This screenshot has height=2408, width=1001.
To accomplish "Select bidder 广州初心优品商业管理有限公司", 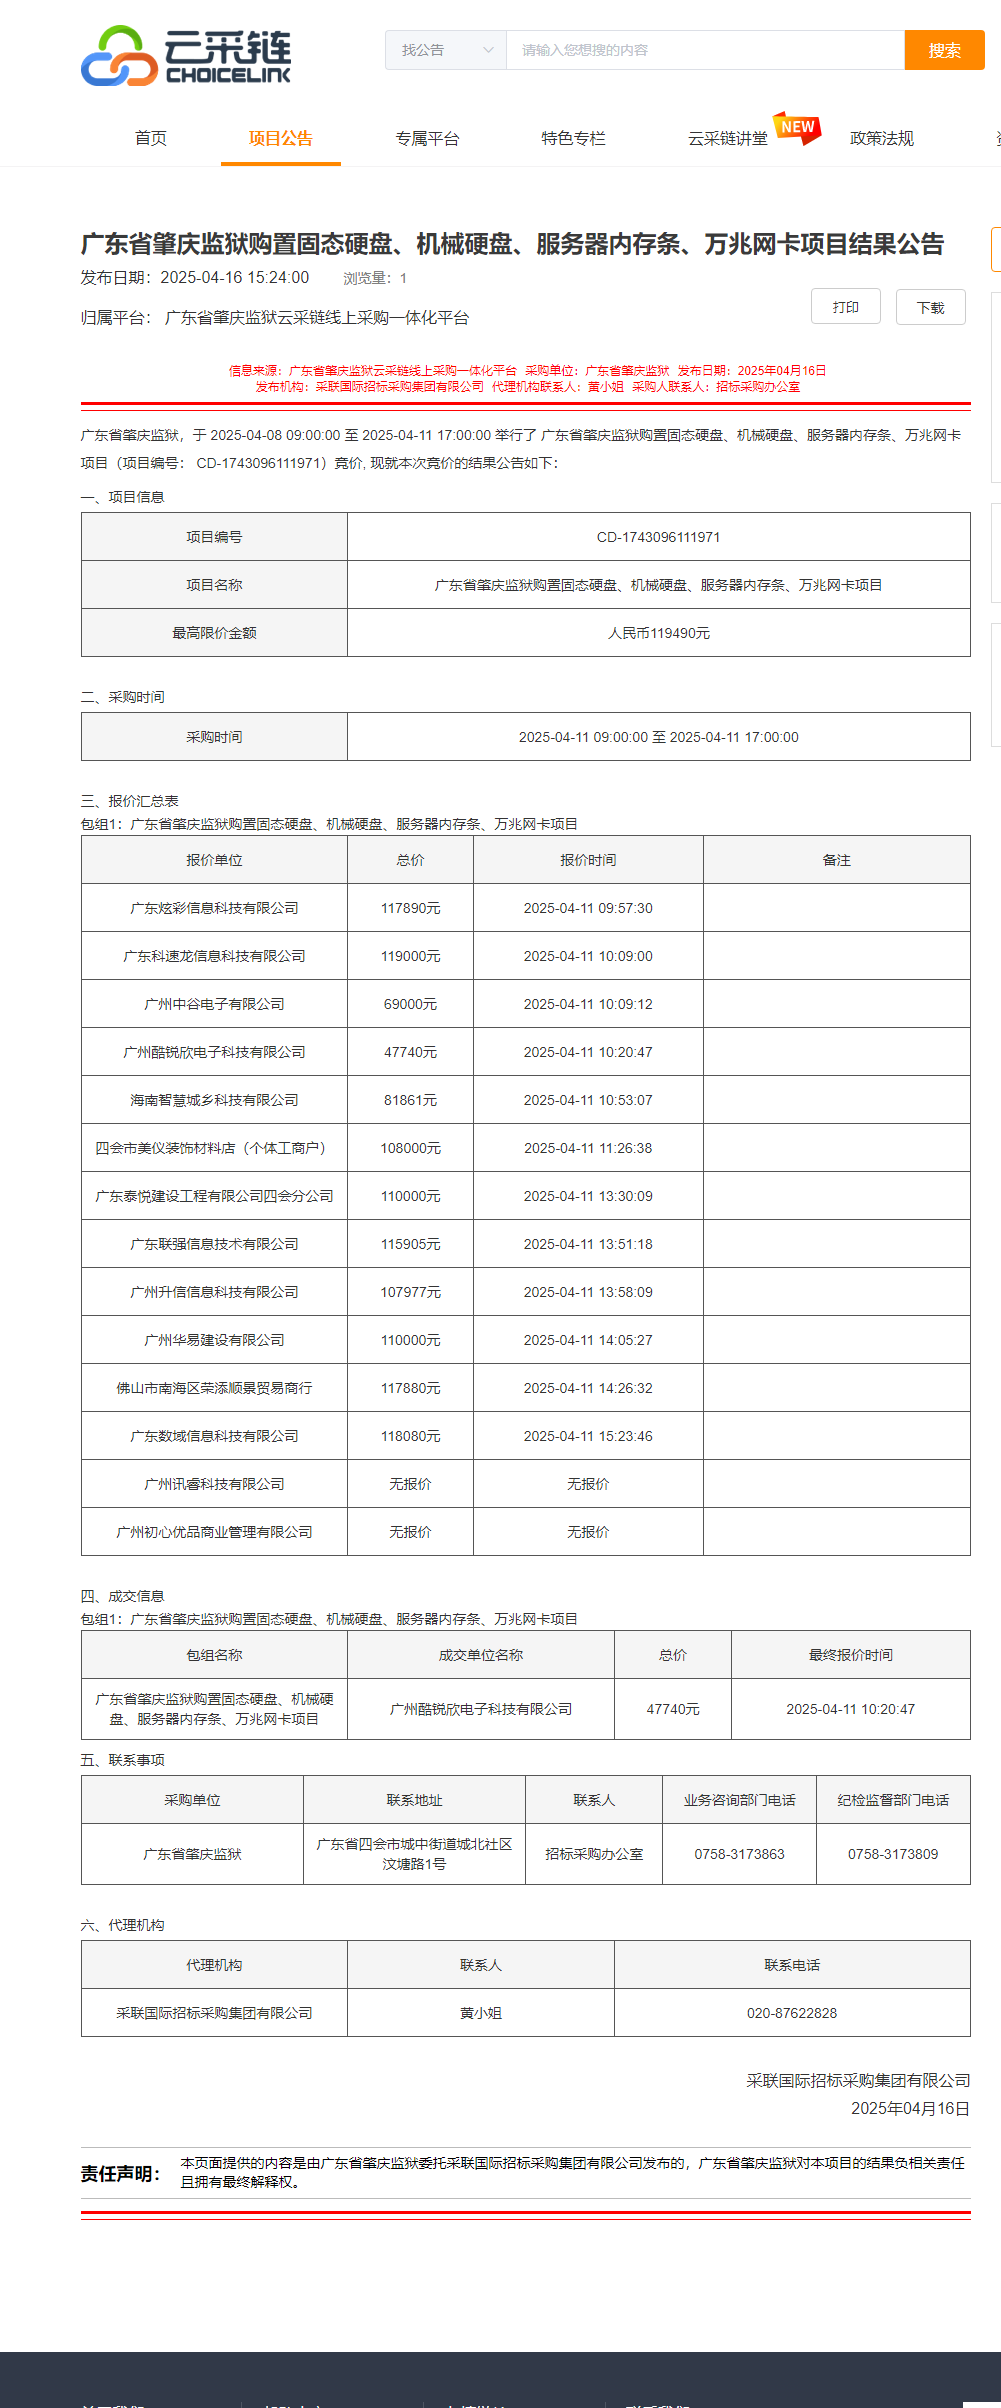I will (214, 1532).
